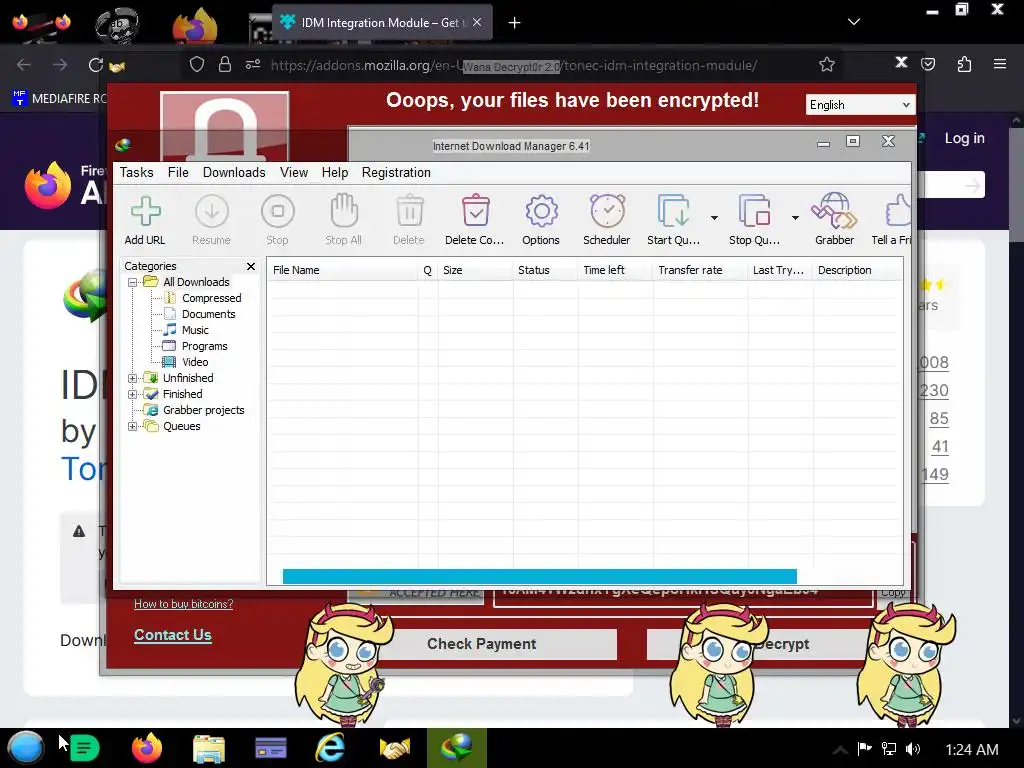1024x768 pixels.
Task: Open the Help menu
Action: 335,172
